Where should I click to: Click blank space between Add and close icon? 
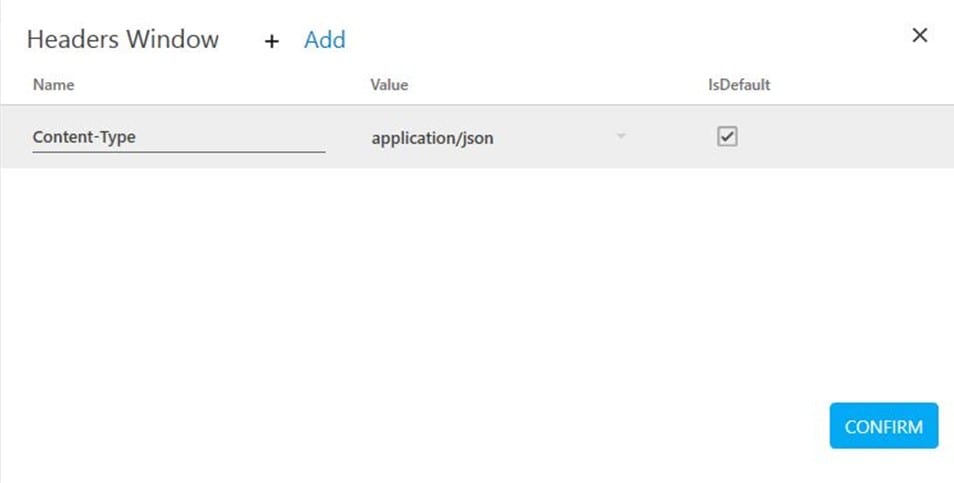click(x=620, y=40)
